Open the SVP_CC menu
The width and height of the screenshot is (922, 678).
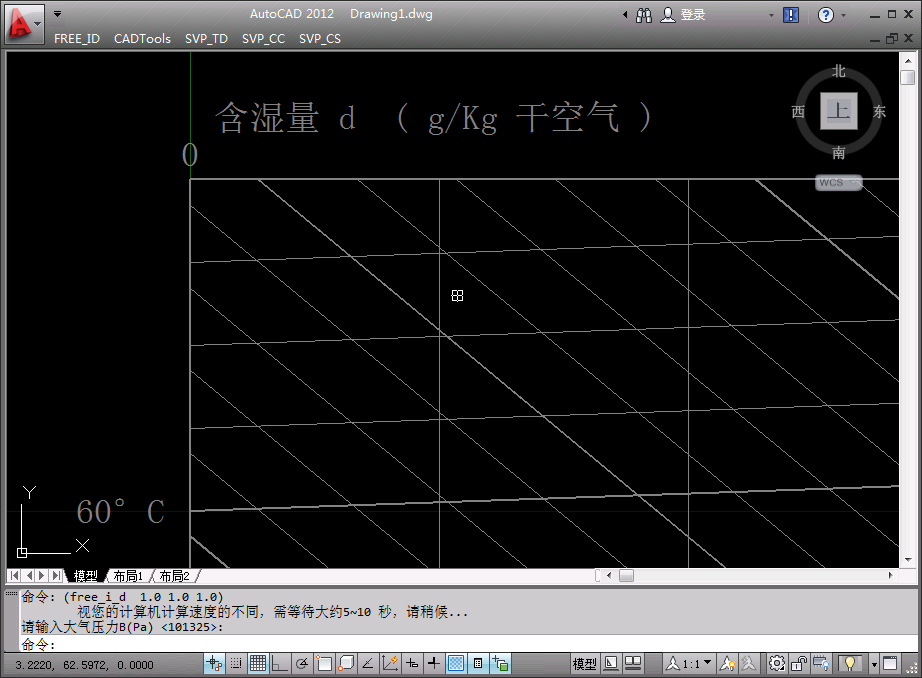tap(263, 39)
